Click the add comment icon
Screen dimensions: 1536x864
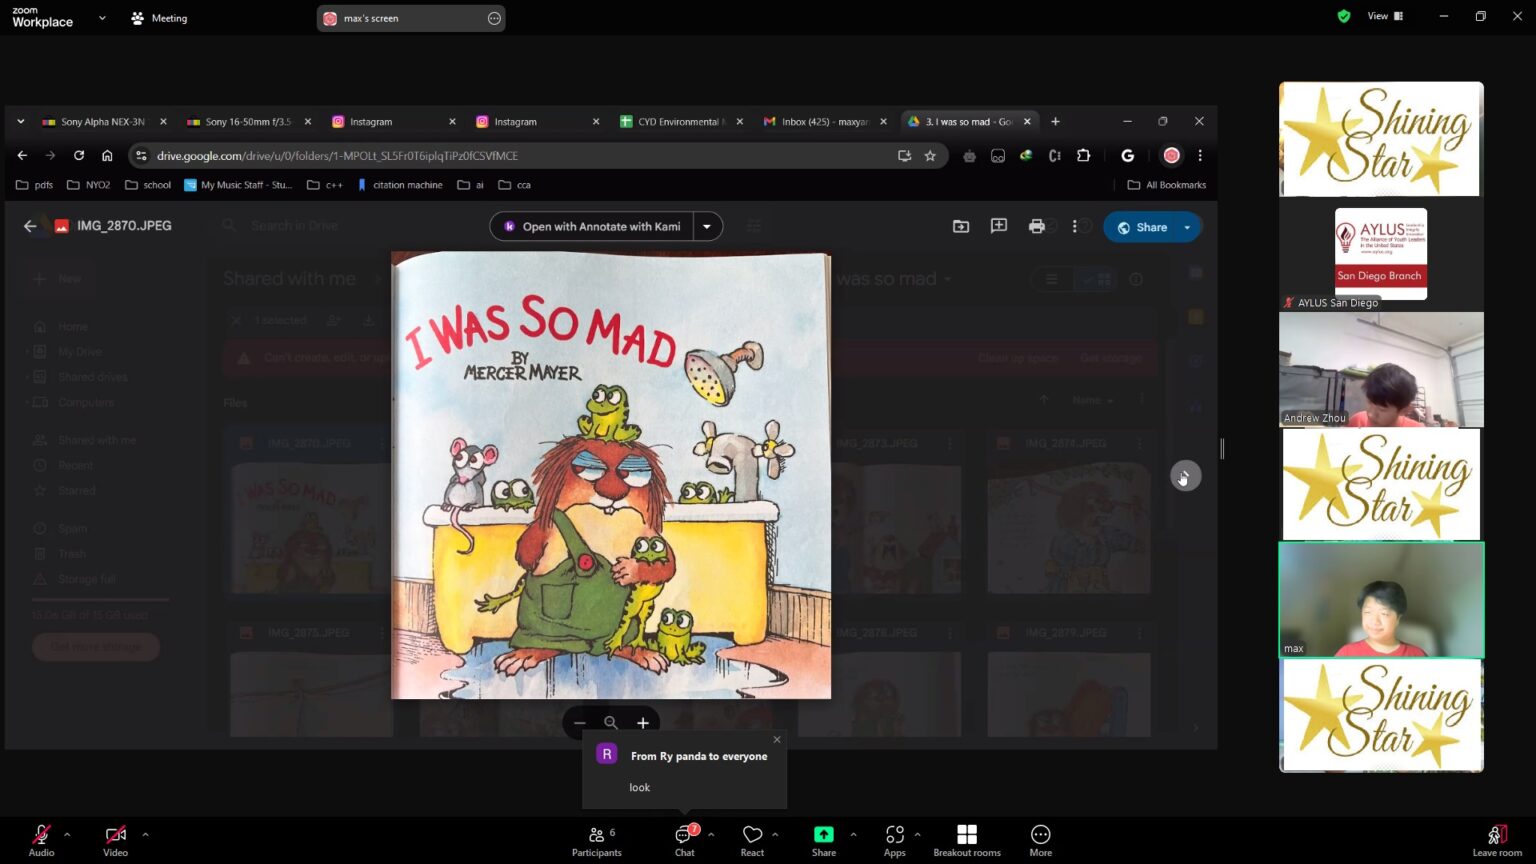[999, 226]
